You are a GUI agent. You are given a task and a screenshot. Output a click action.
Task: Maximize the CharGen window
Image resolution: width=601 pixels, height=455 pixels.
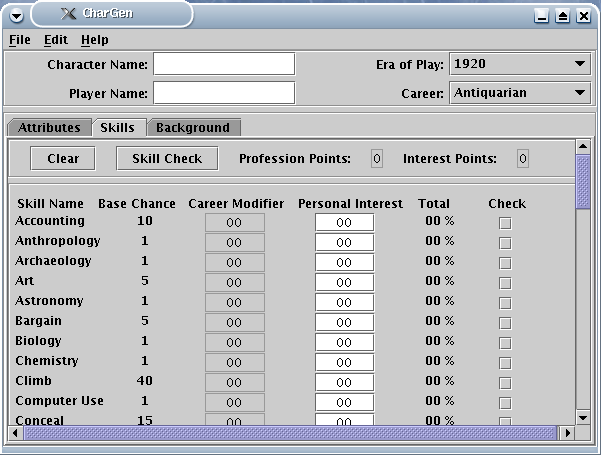coord(562,16)
